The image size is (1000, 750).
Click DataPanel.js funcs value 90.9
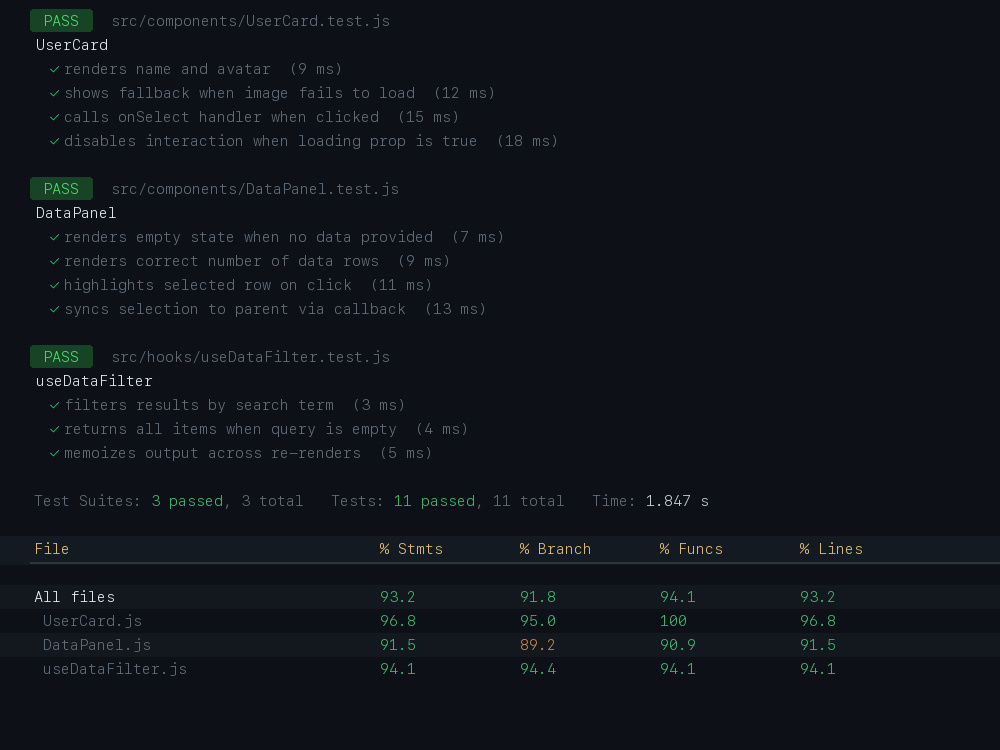[x=678, y=645]
